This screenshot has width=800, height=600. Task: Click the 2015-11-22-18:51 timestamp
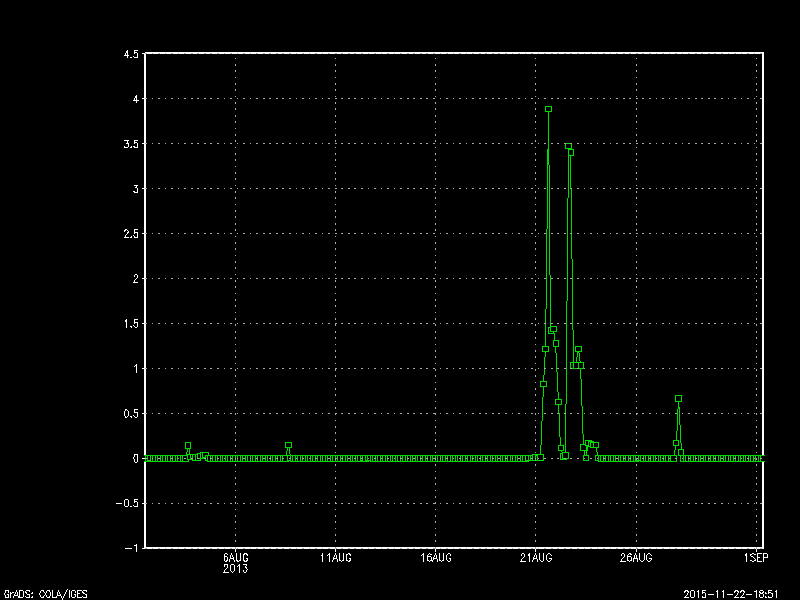pyautogui.click(x=731, y=594)
